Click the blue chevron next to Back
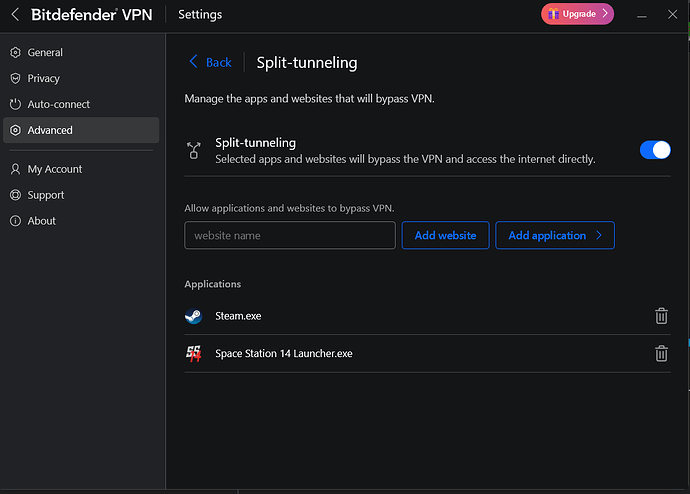 193,62
